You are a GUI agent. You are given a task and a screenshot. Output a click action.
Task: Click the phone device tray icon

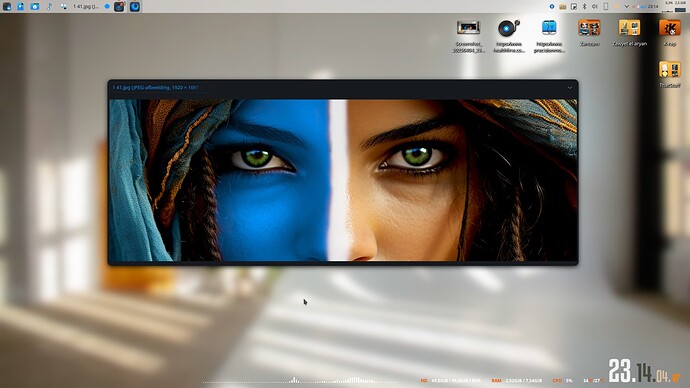pos(606,7)
